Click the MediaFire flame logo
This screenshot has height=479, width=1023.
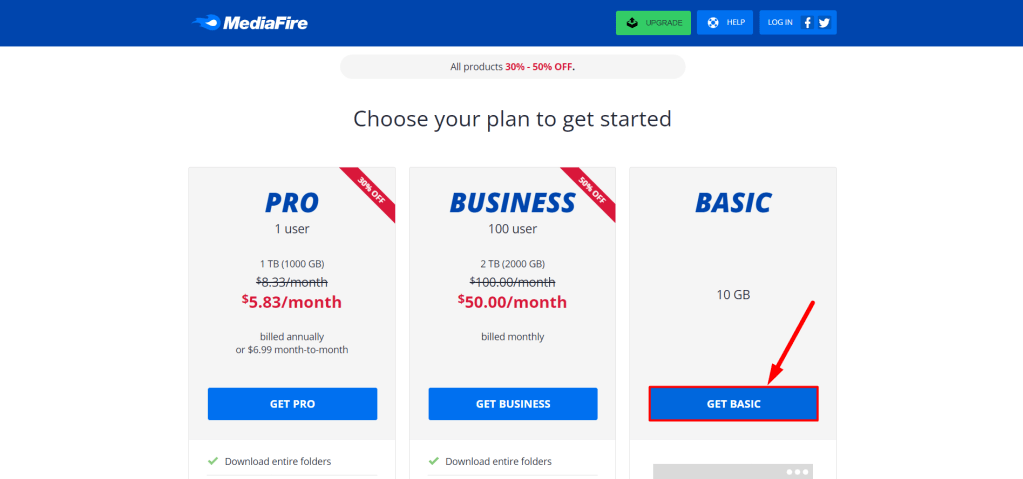coord(205,22)
